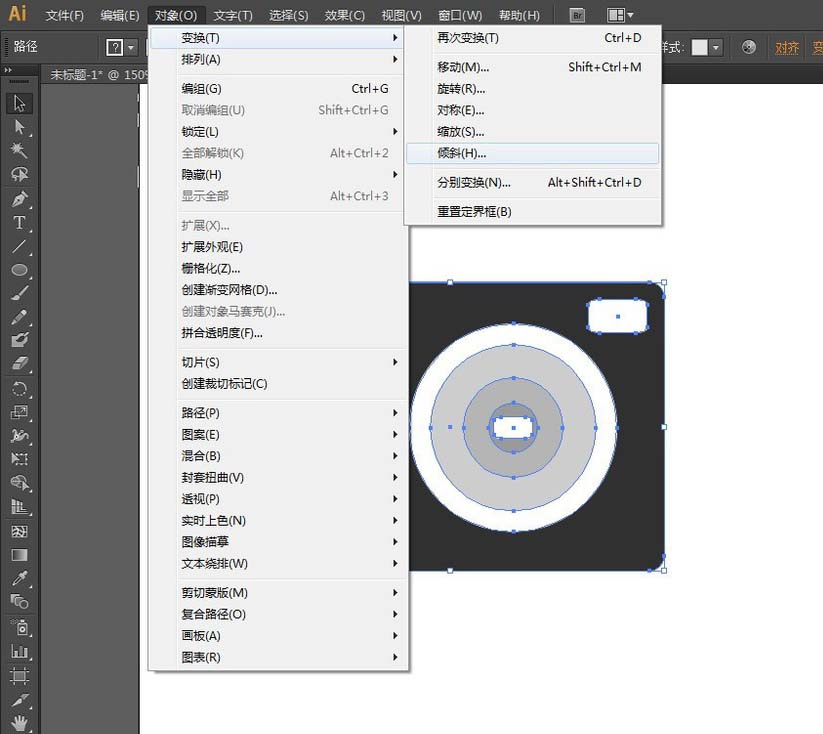Select the Width/Warp tool
823x734 pixels.
coord(19,435)
